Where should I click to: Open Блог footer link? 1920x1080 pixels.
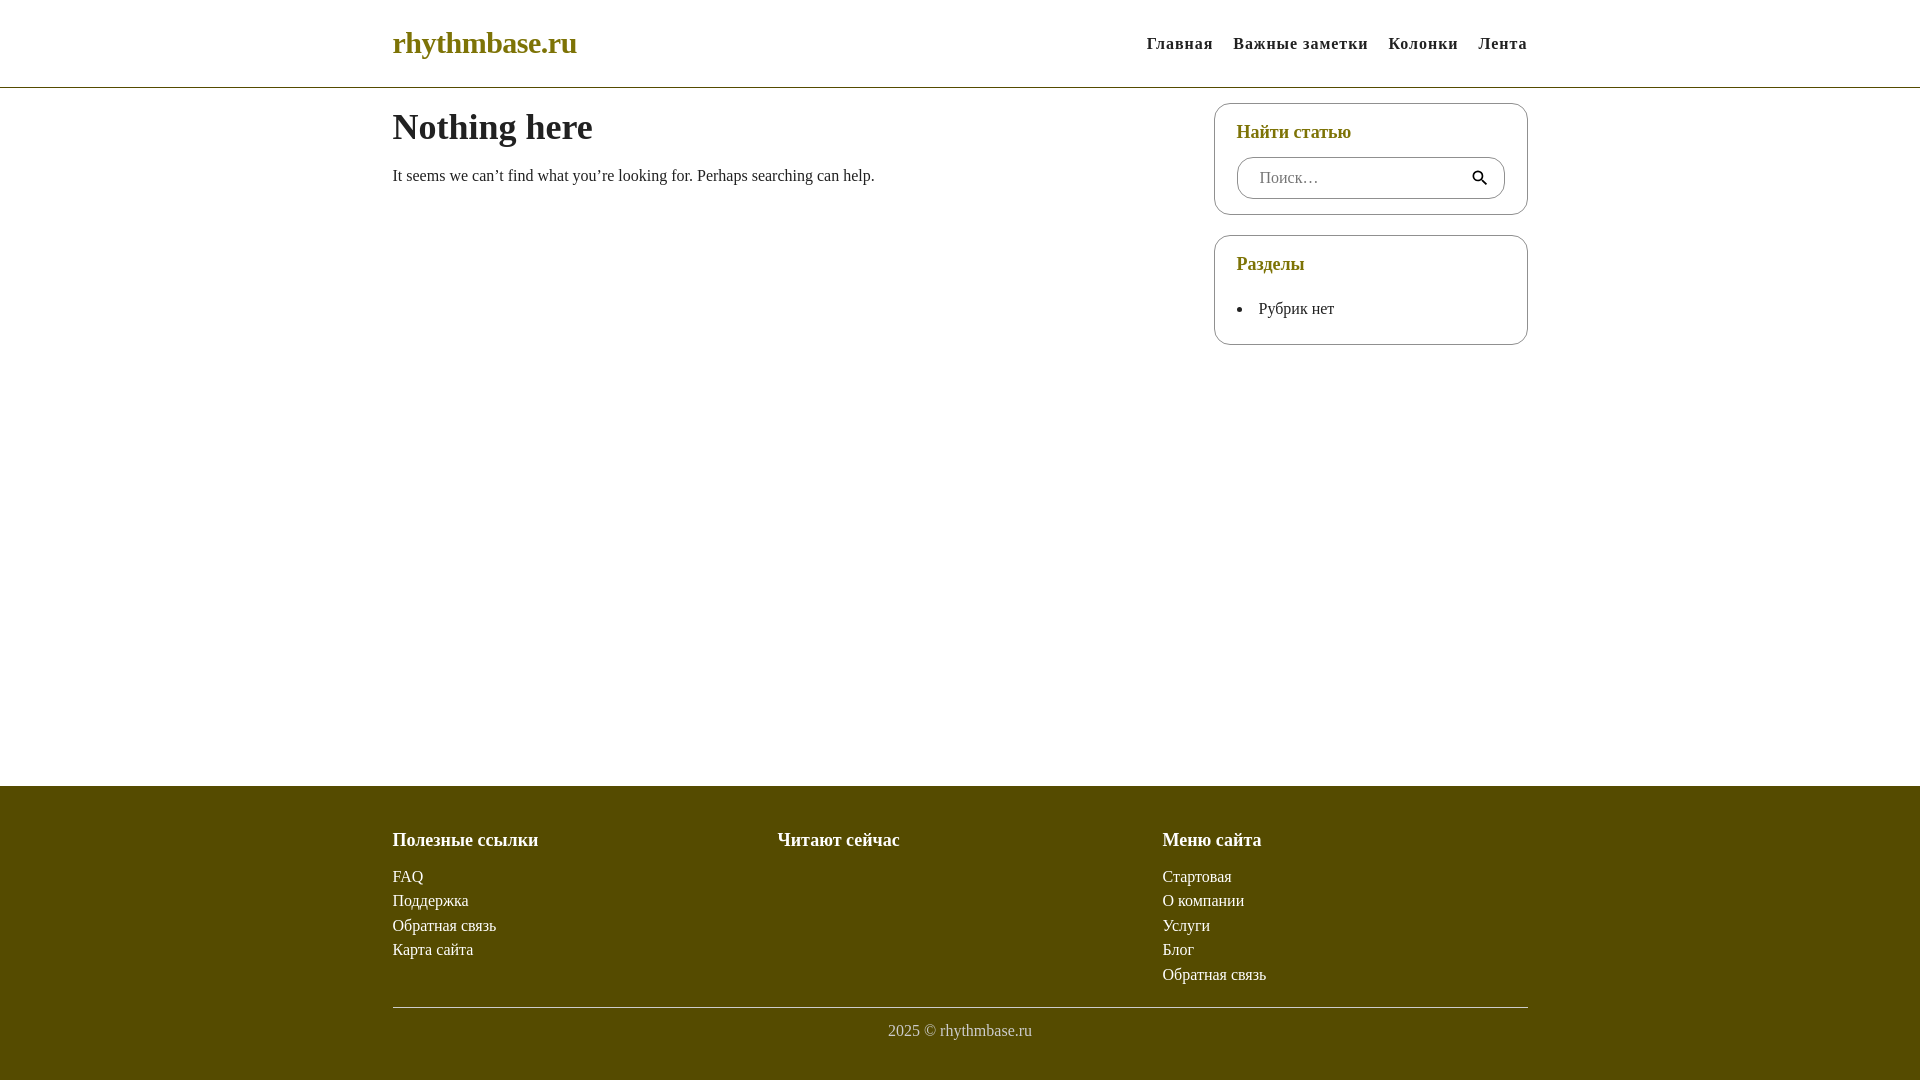click(1178, 950)
